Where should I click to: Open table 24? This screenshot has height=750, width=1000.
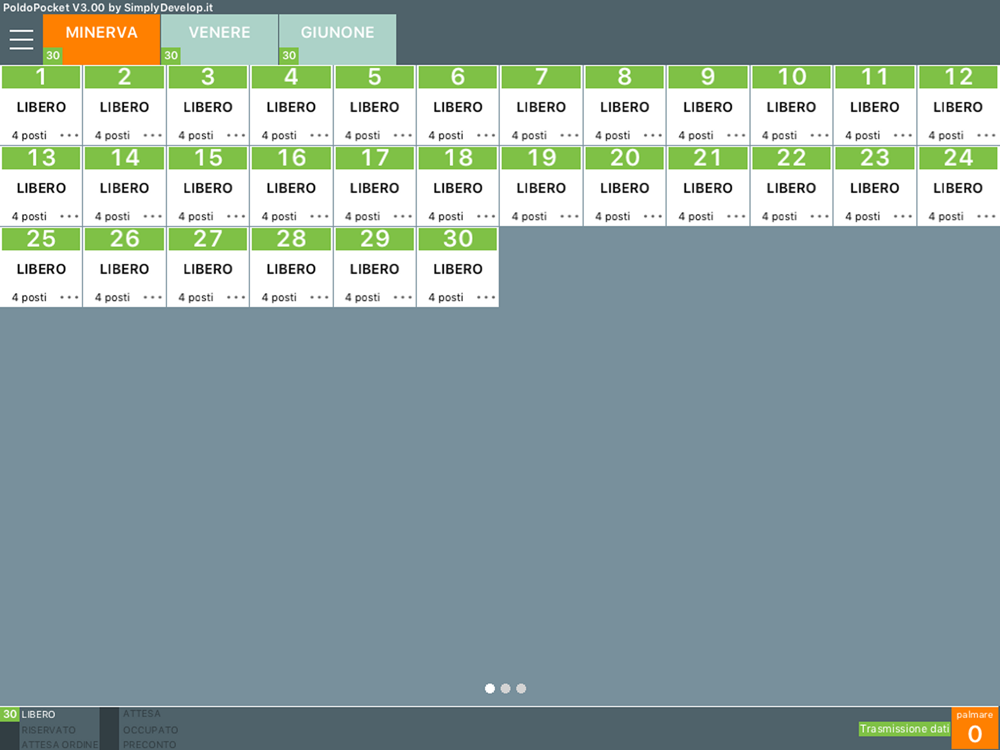point(958,186)
